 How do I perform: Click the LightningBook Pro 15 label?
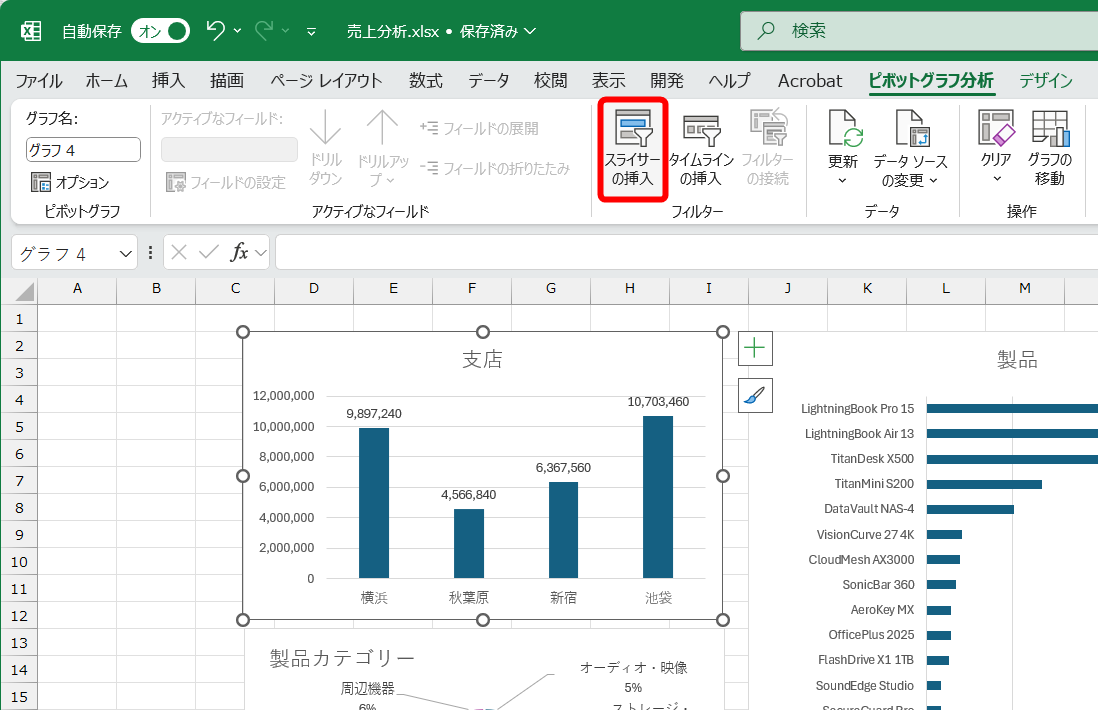point(857,408)
